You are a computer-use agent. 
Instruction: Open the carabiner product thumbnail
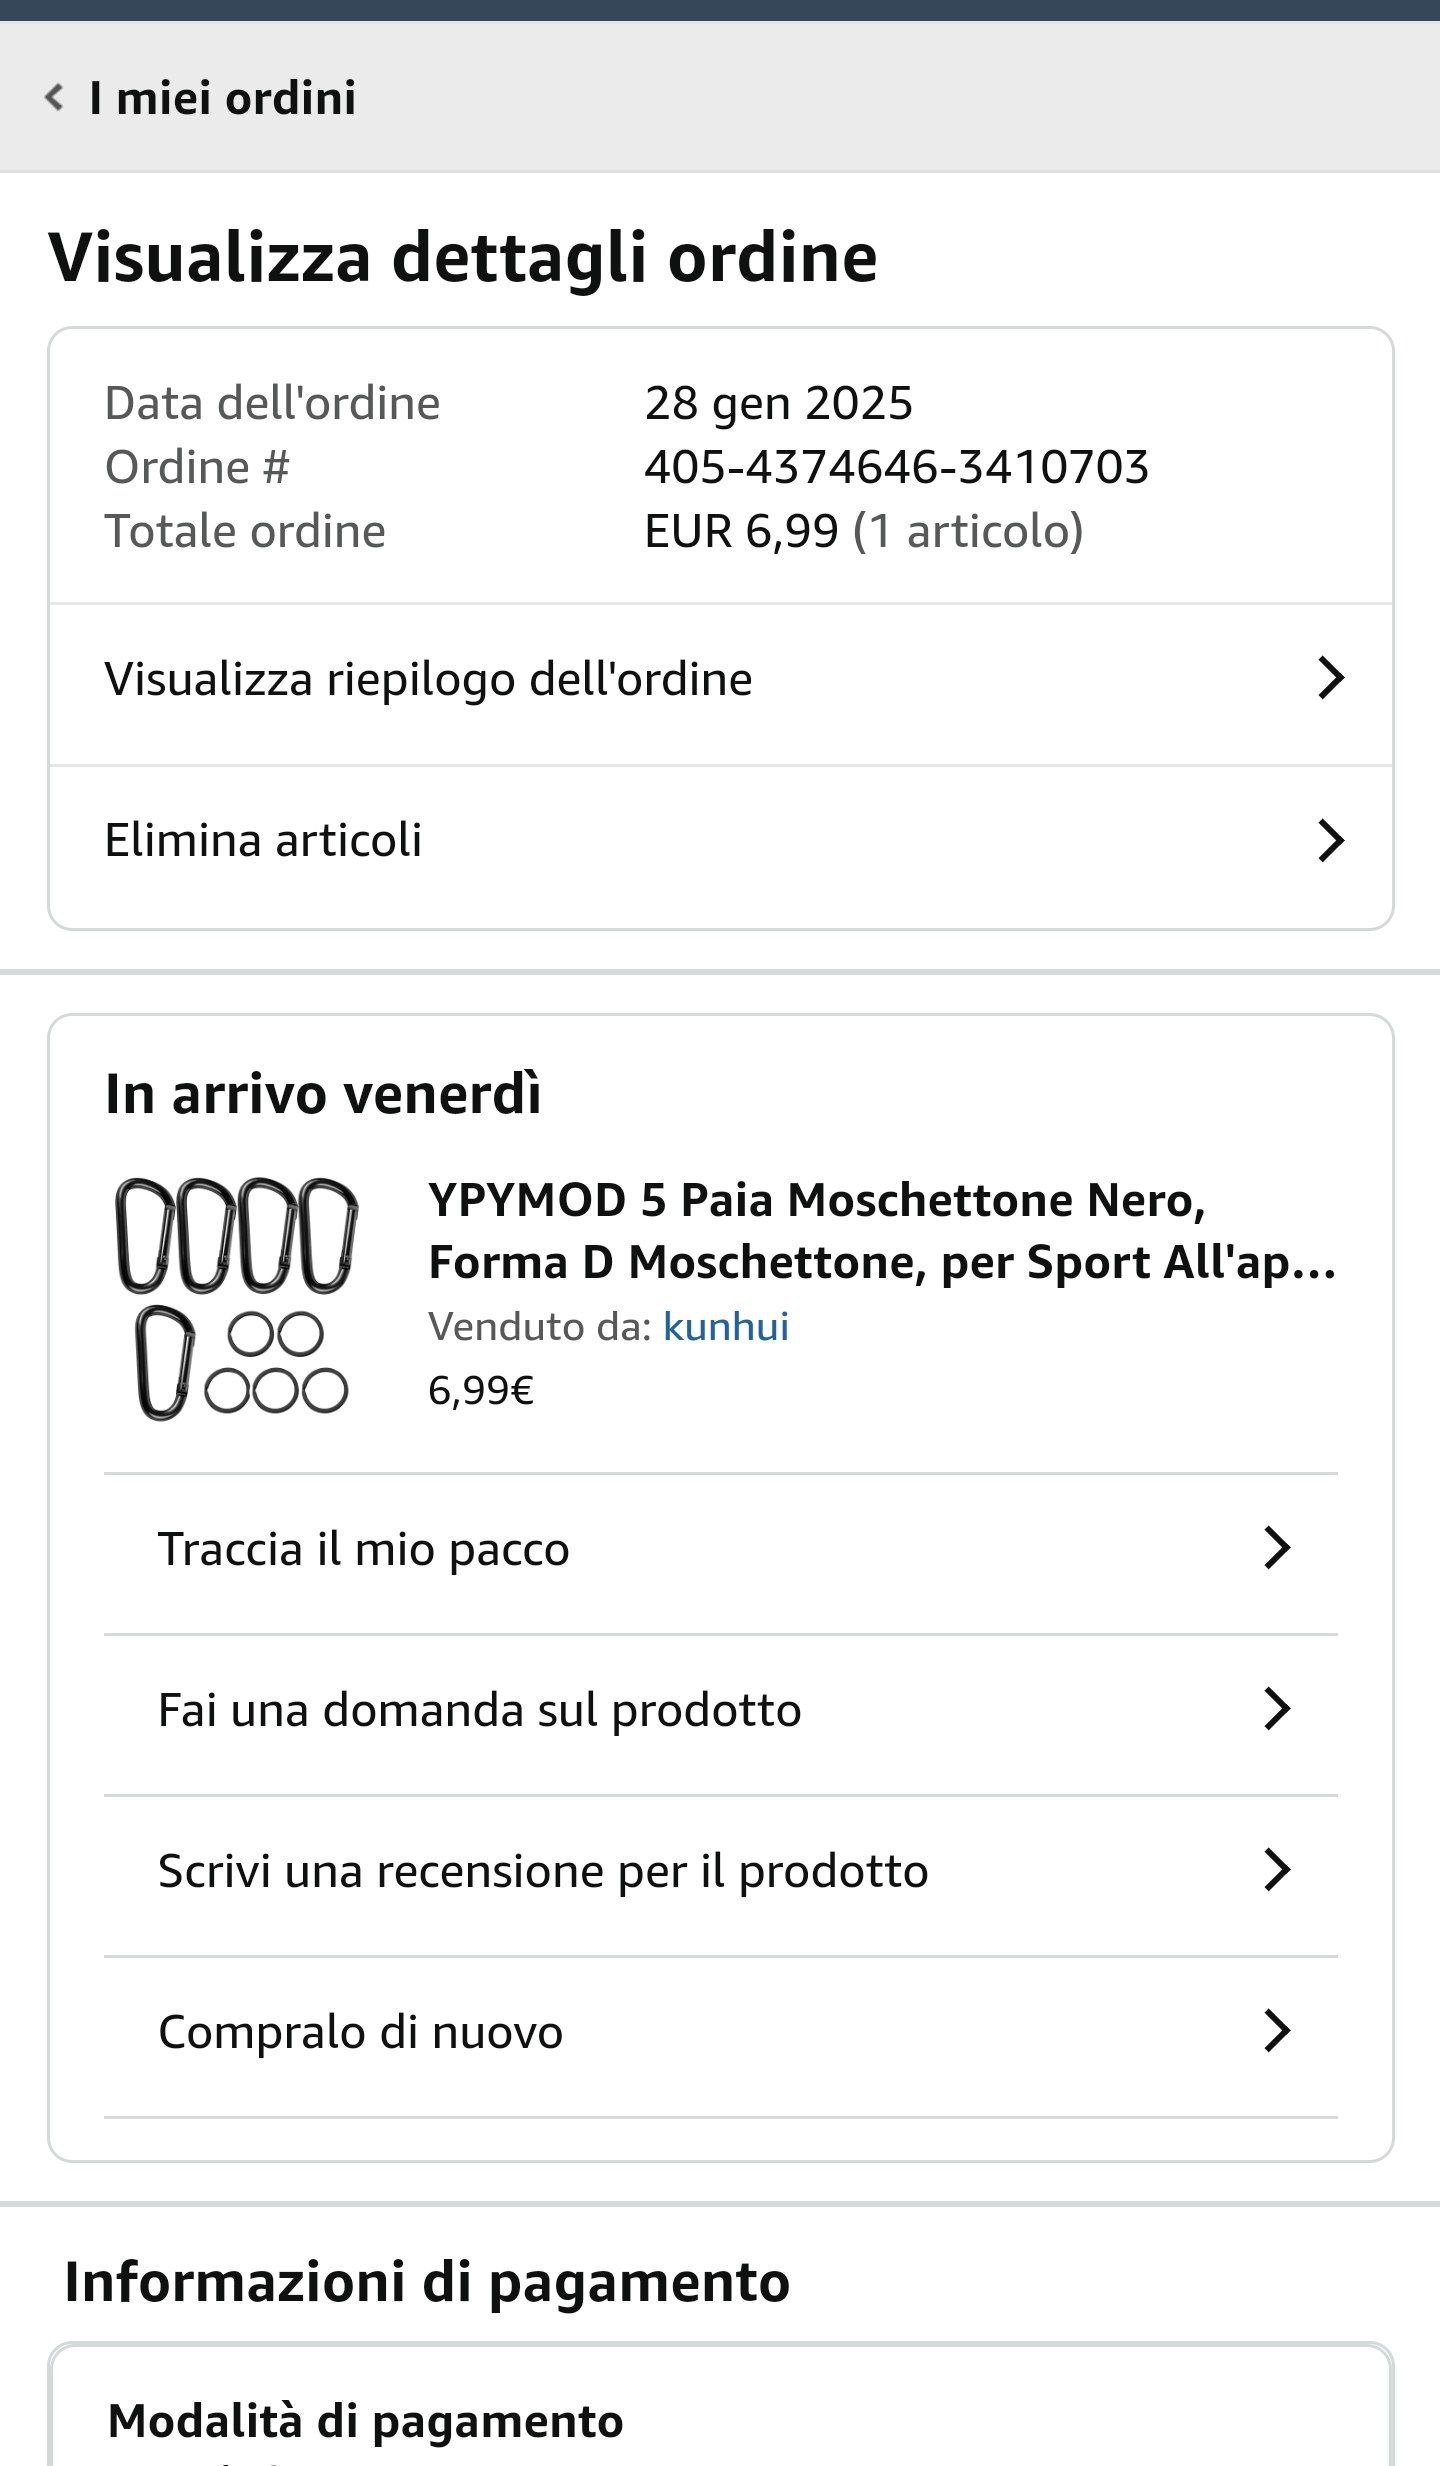tap(237, 1298)
